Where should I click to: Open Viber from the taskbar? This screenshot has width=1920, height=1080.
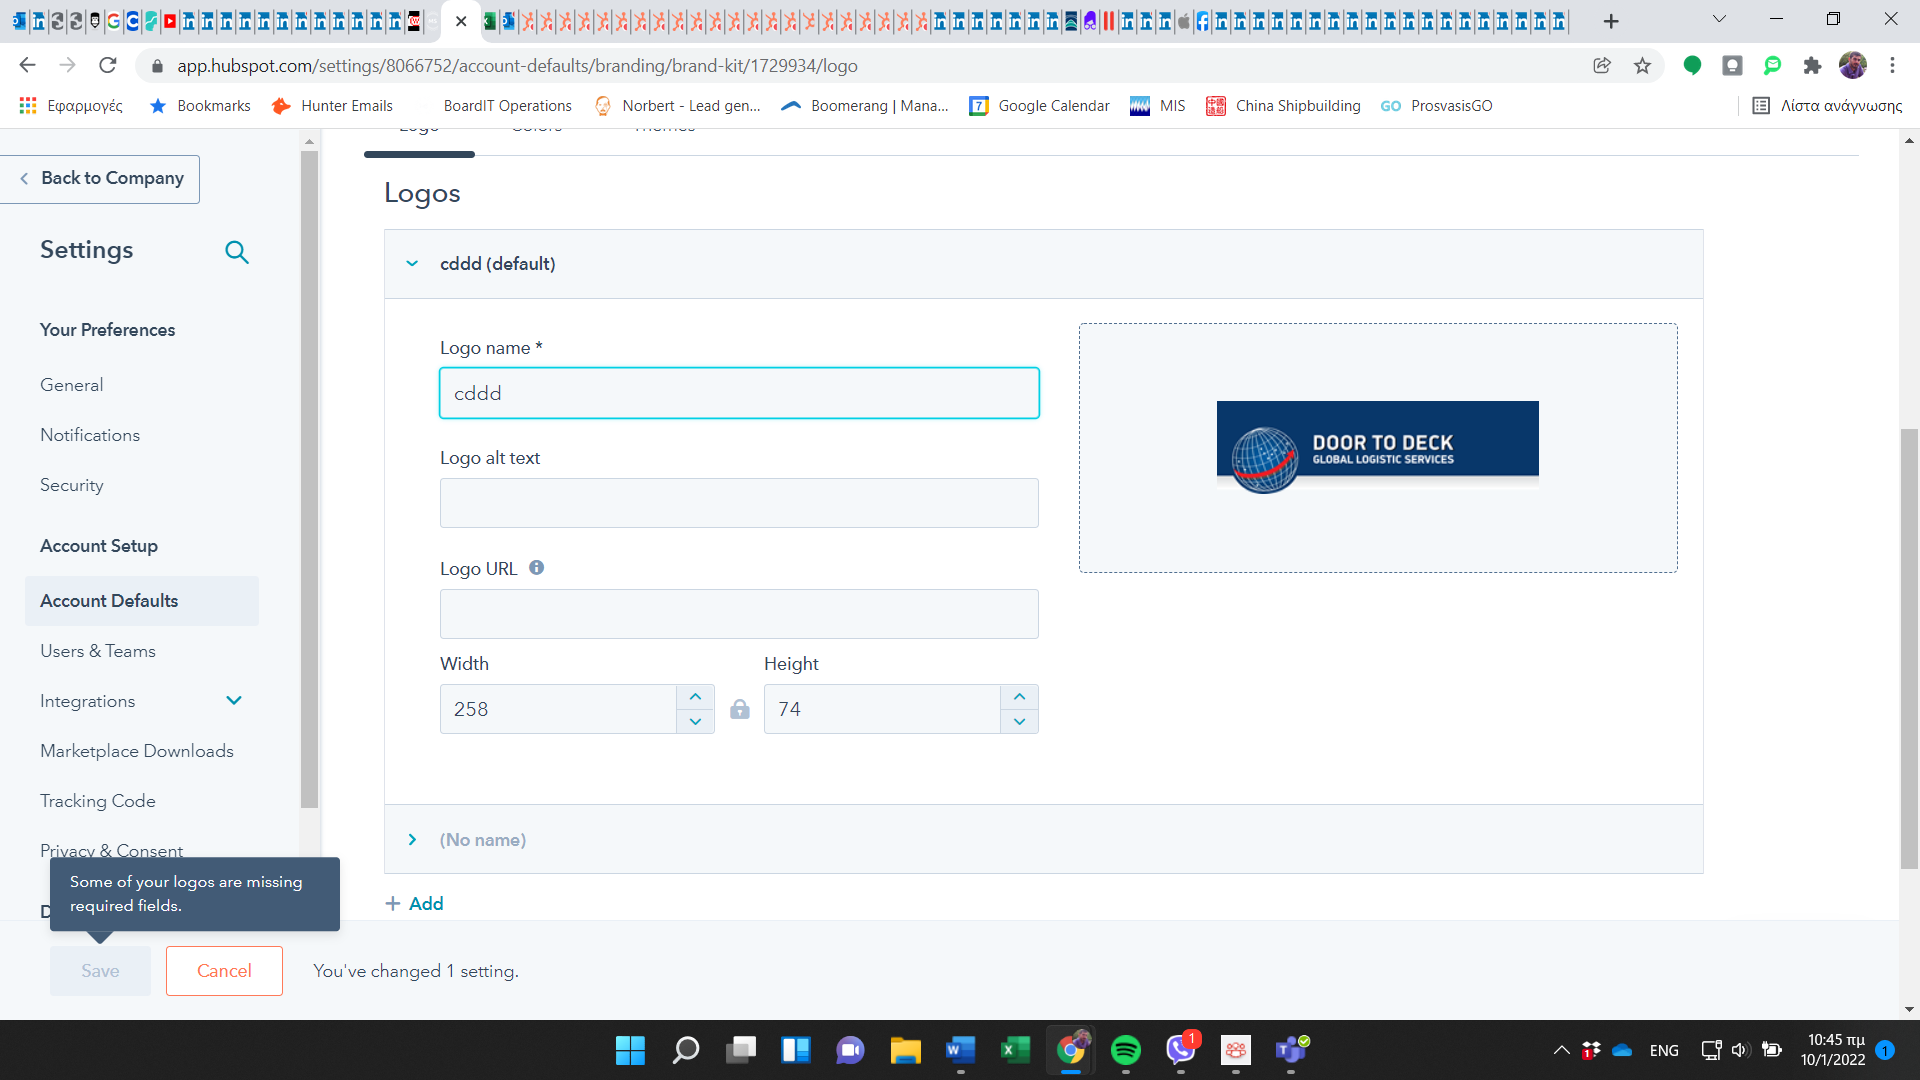pyautogui.click(x=1181, y=1051)
